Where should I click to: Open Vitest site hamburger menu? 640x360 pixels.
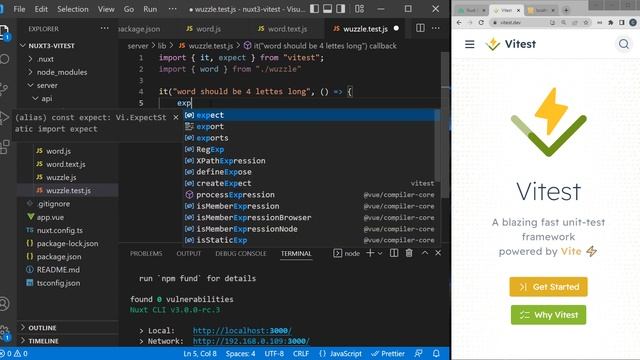(469, 44)
